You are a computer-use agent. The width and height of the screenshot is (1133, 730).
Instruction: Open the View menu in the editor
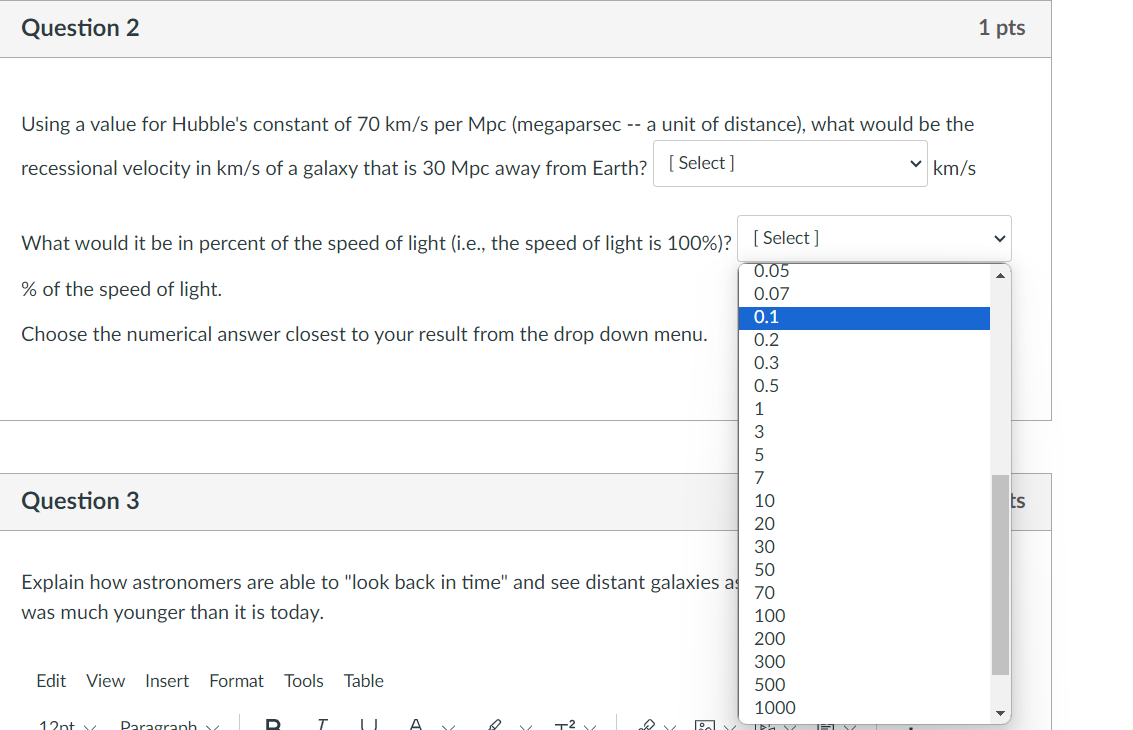(x=105, y=681)
